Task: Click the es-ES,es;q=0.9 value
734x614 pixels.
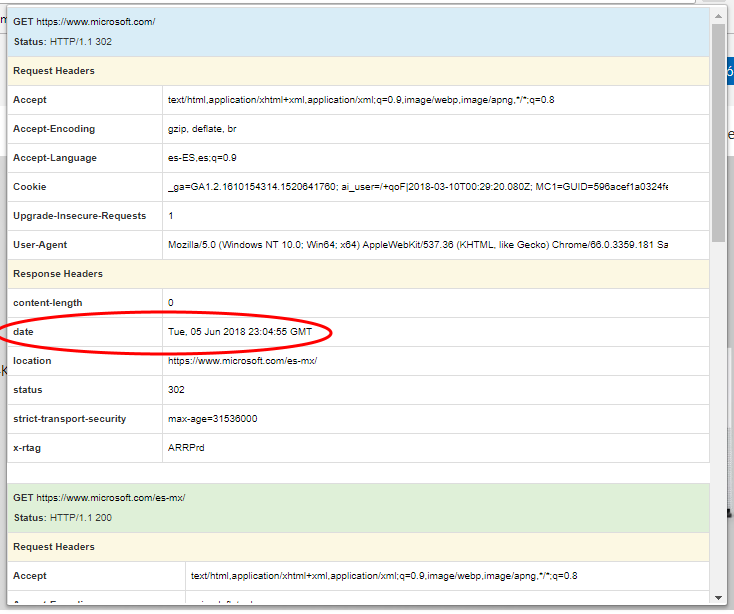Action: tap(202, 158)
